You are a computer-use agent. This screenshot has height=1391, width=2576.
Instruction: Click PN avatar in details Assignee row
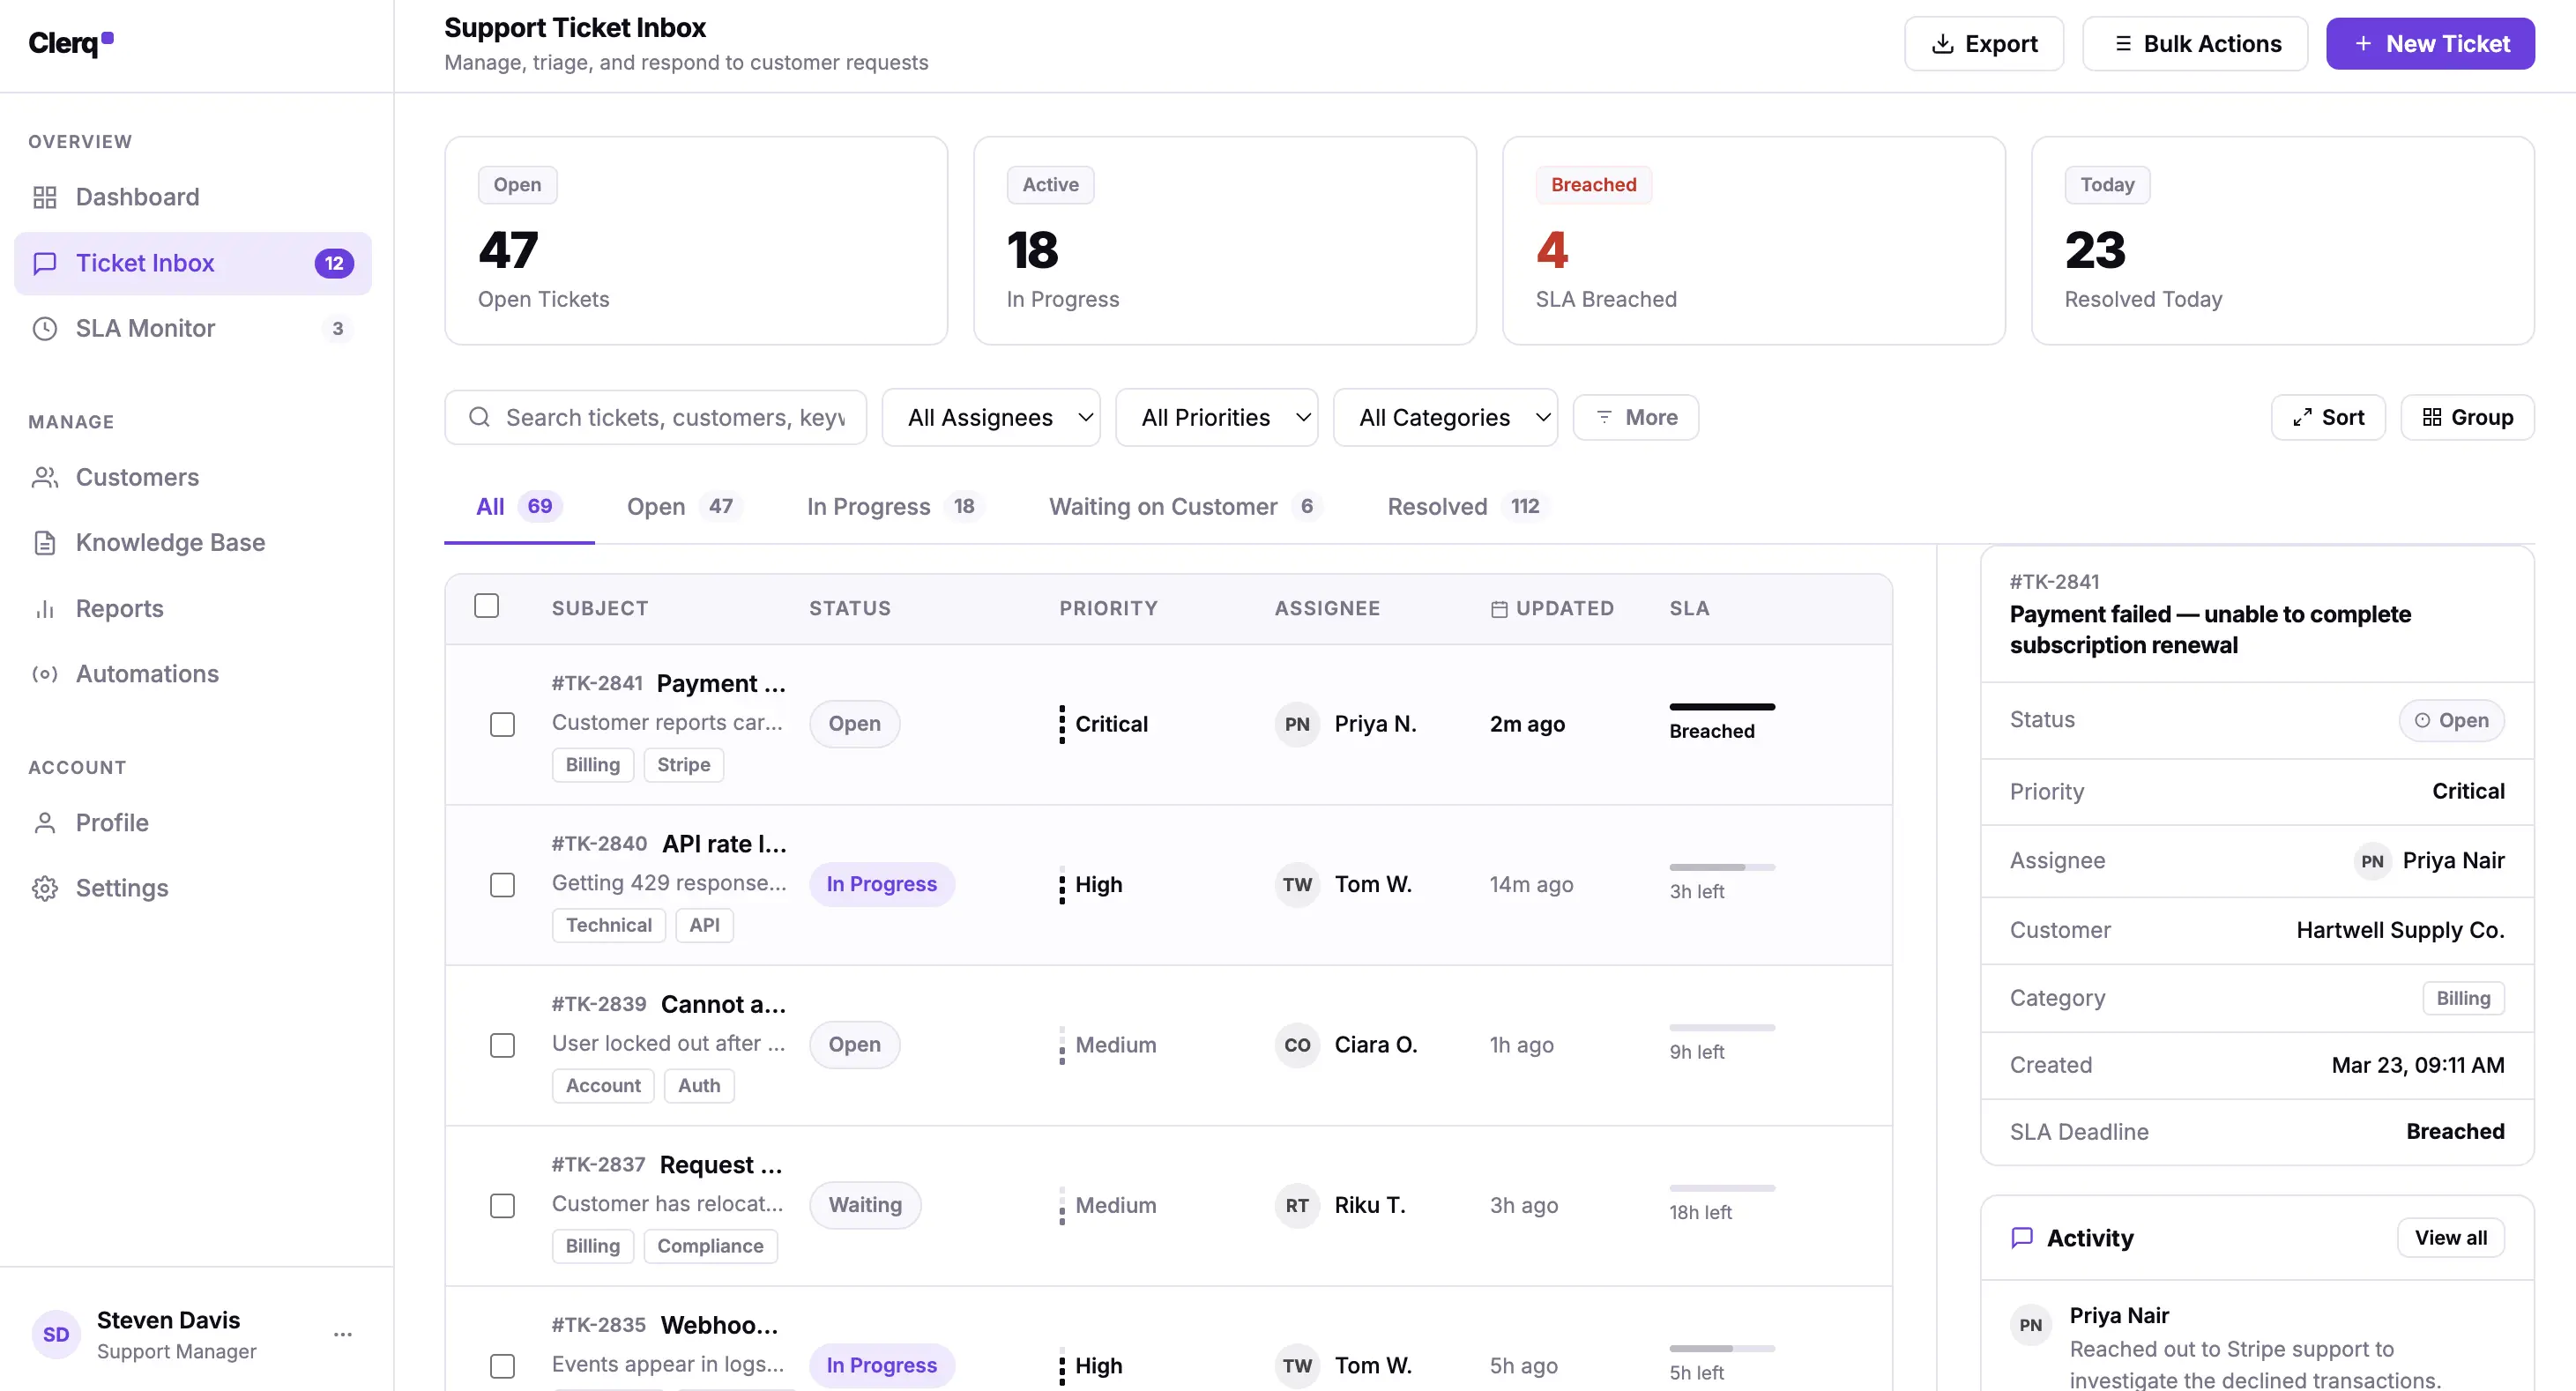pyautogui.click(x=2372, y=861)
